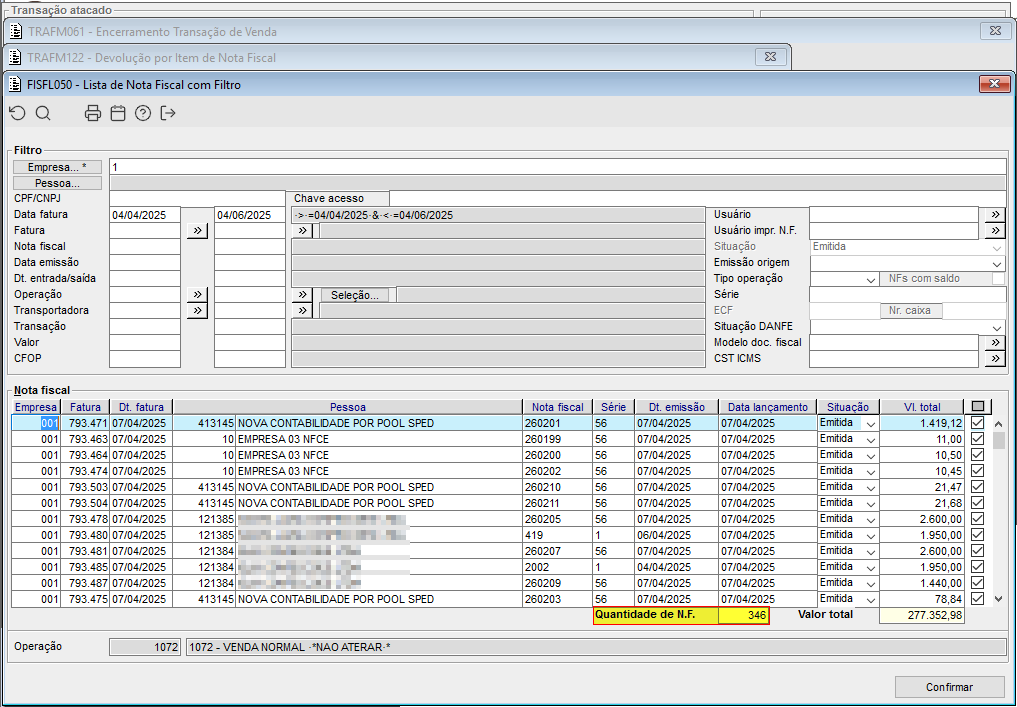
Task: Click the Empresa... button
Action: tap(57, 167)
